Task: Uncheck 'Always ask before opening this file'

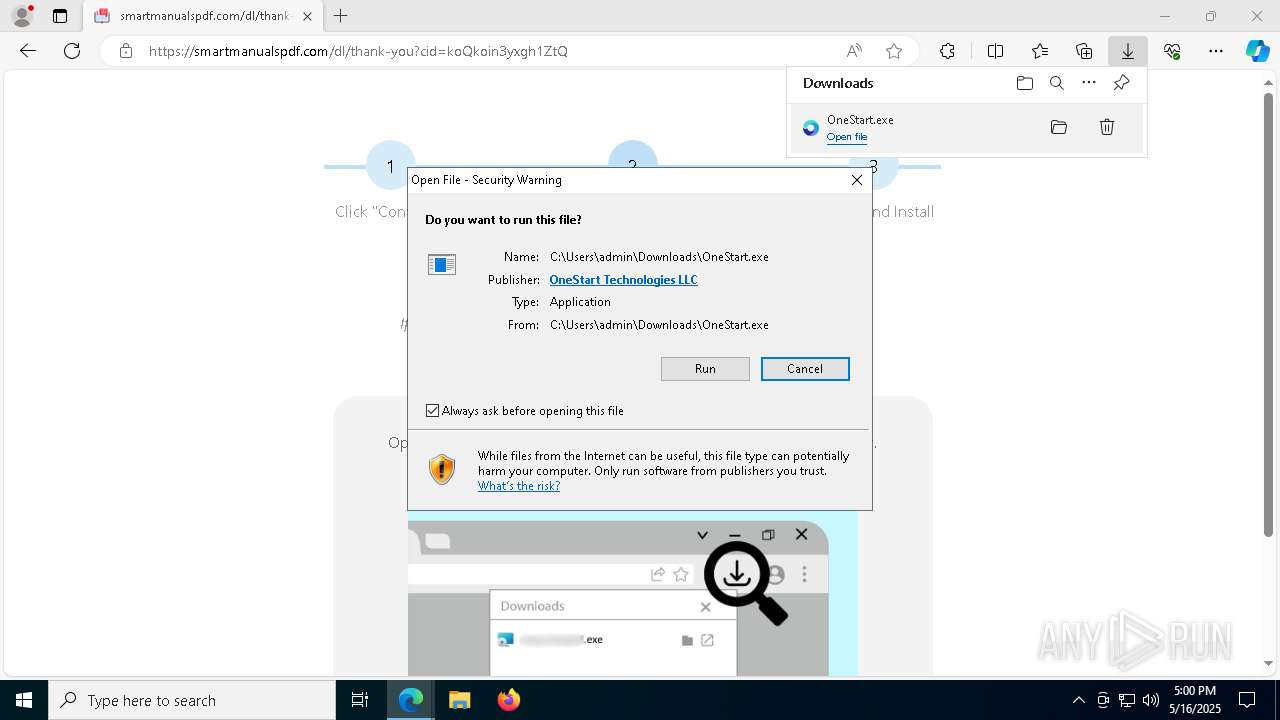Action: pyautogui.click(x=432, y=411)
